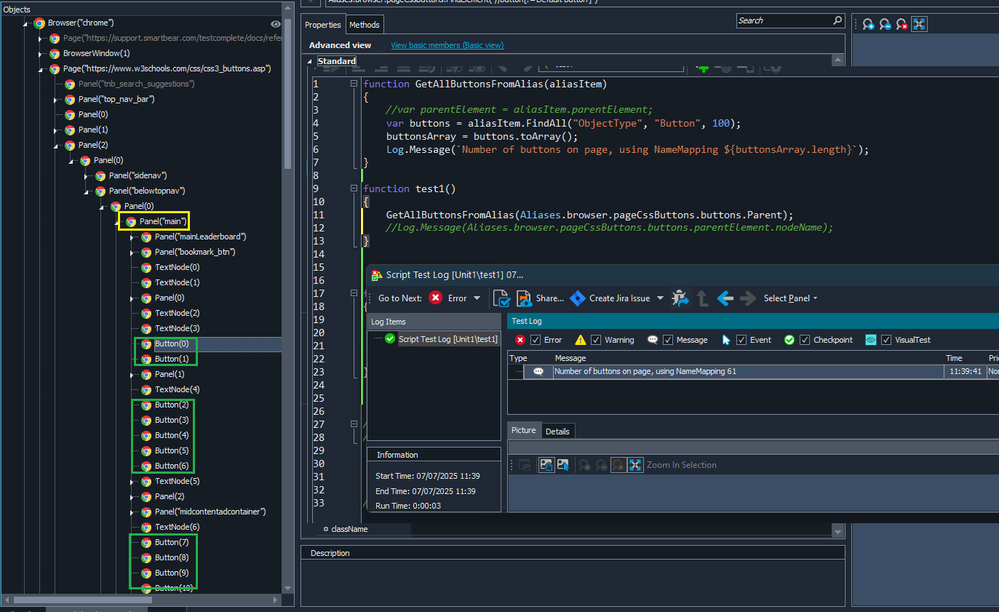This screenshot has width=999, height=612.
Task: Toggle the eye icon in Objects panel
Action: 275,22
